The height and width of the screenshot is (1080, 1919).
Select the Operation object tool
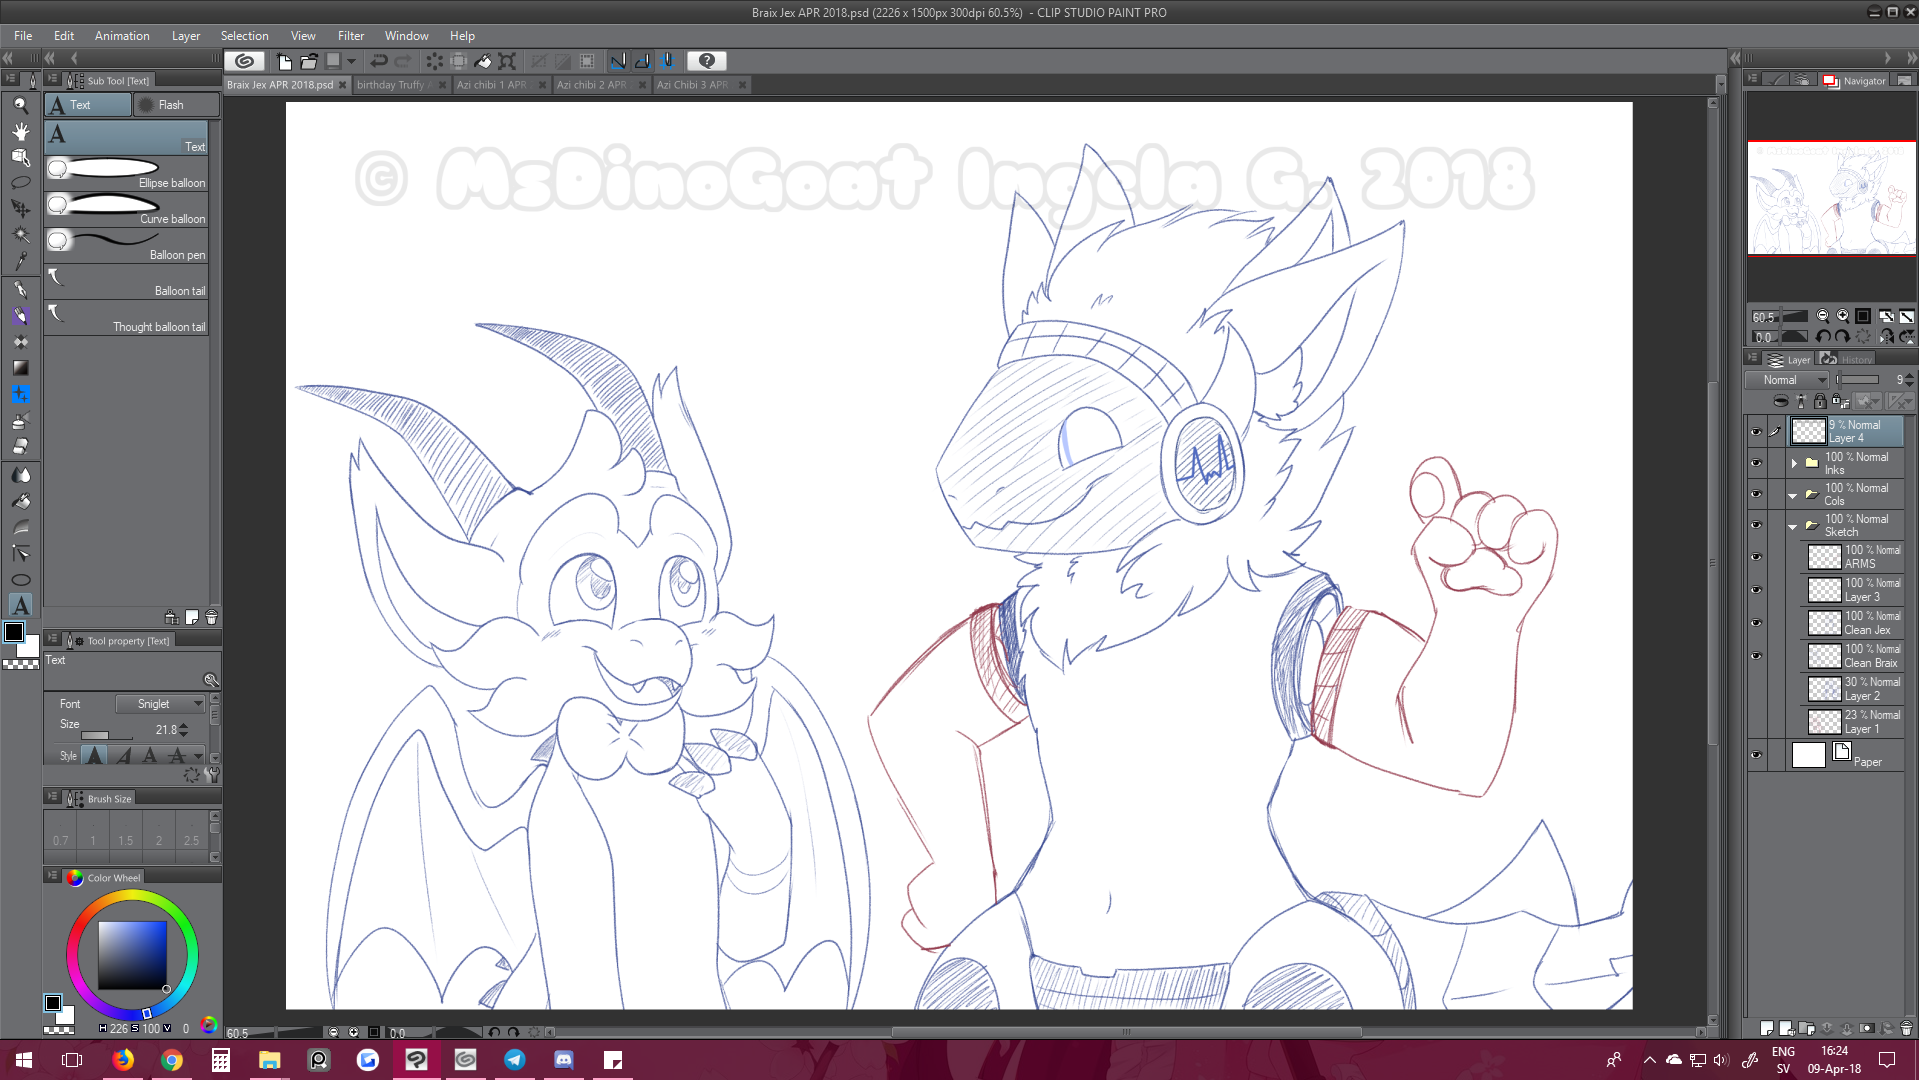pos(20,157)
